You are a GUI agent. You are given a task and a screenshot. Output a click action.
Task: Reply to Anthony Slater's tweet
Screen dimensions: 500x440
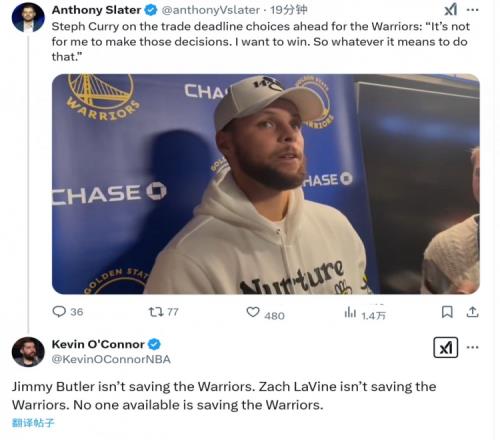click(x=68, y=312)
